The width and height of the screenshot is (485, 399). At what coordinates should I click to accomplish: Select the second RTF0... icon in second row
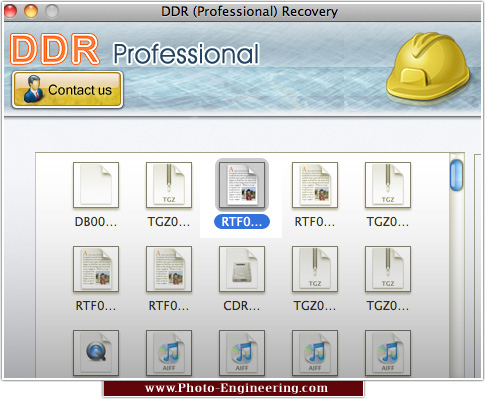(x=169, y=269)
